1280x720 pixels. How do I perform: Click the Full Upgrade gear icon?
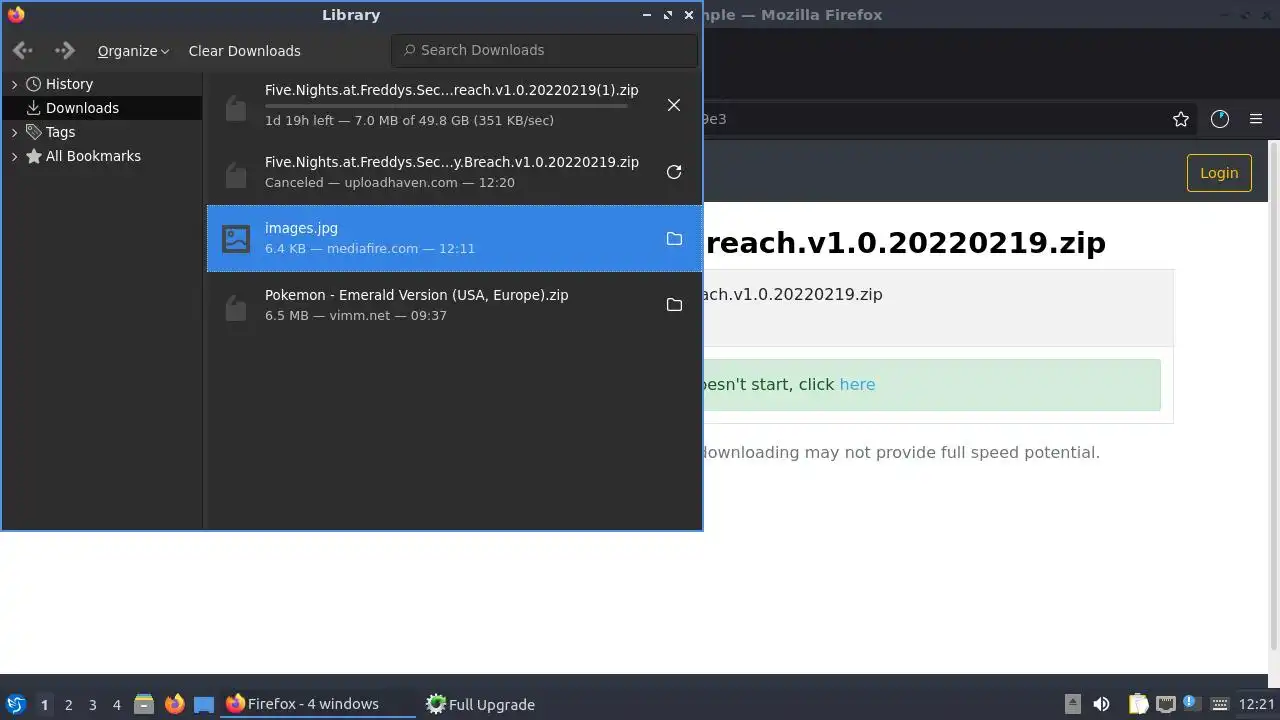436,704
